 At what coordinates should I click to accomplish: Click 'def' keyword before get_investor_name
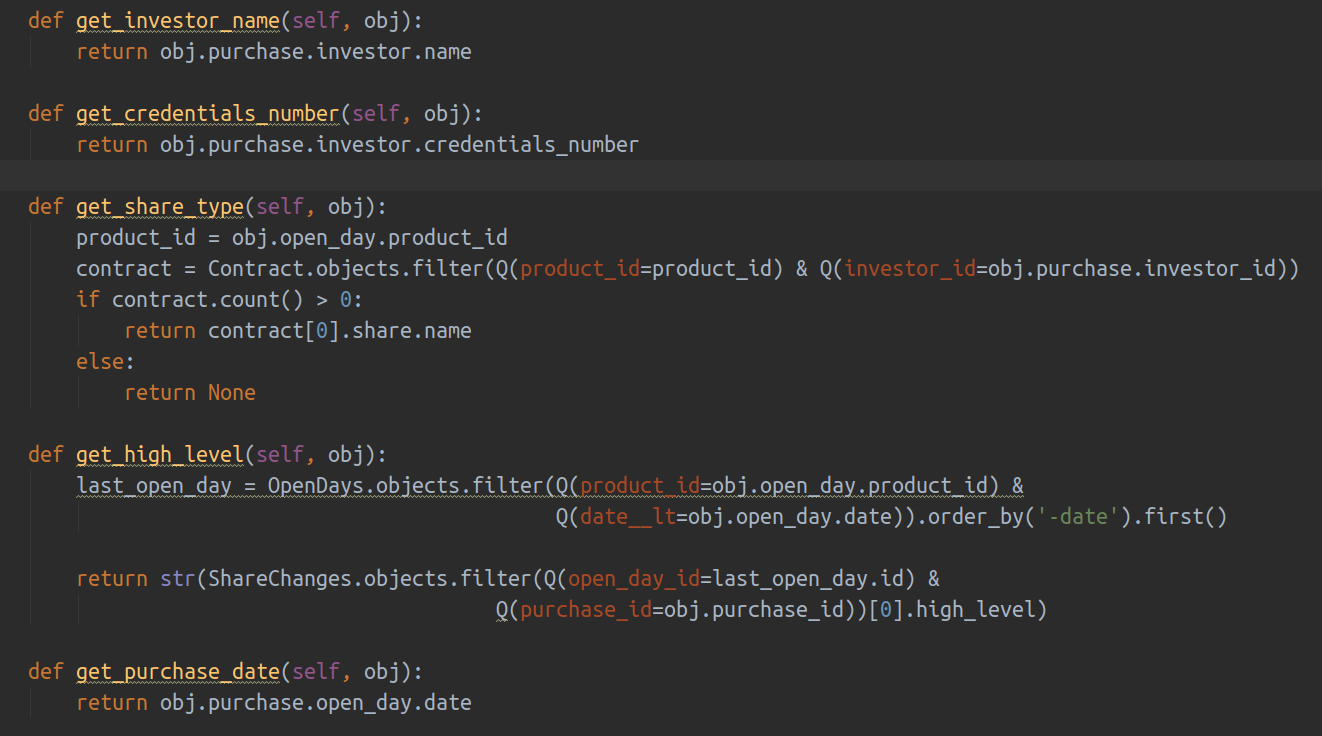46,21
